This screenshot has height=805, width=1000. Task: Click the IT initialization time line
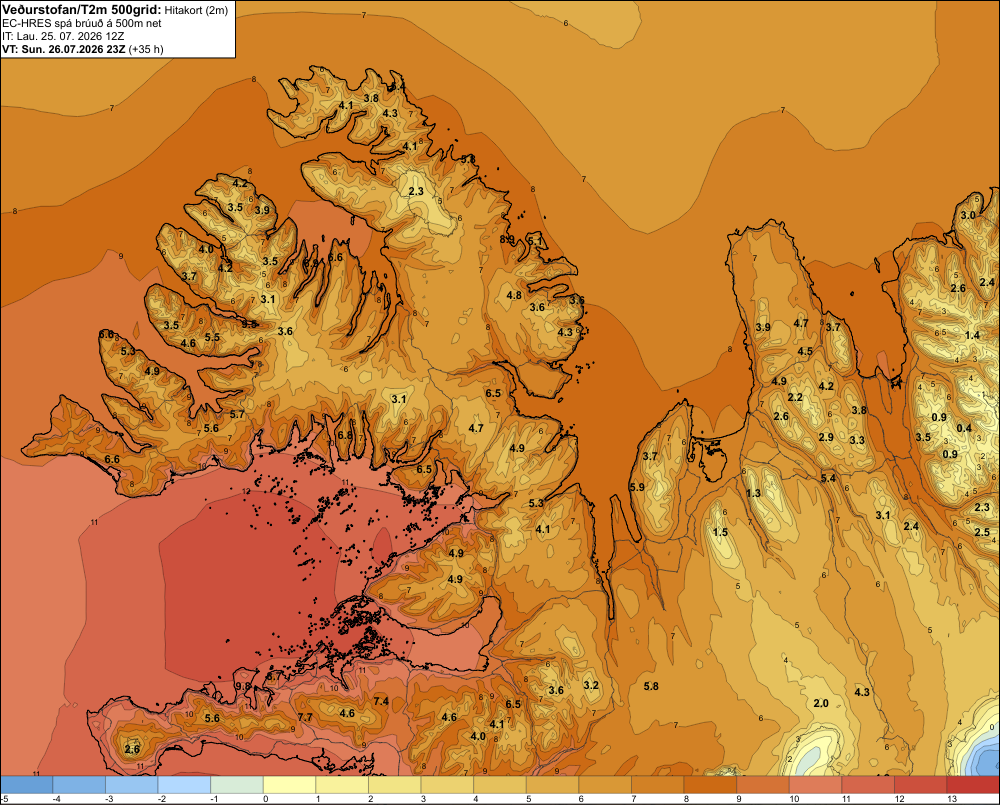point(63,36)
